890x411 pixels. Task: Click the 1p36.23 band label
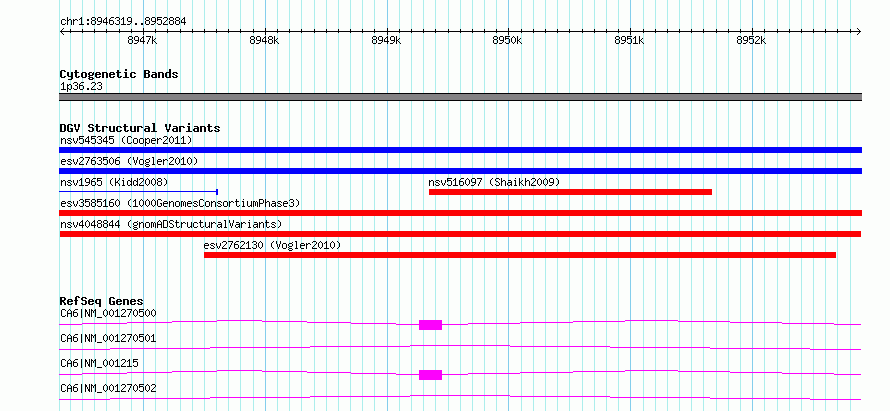click(x=81, y=87)
